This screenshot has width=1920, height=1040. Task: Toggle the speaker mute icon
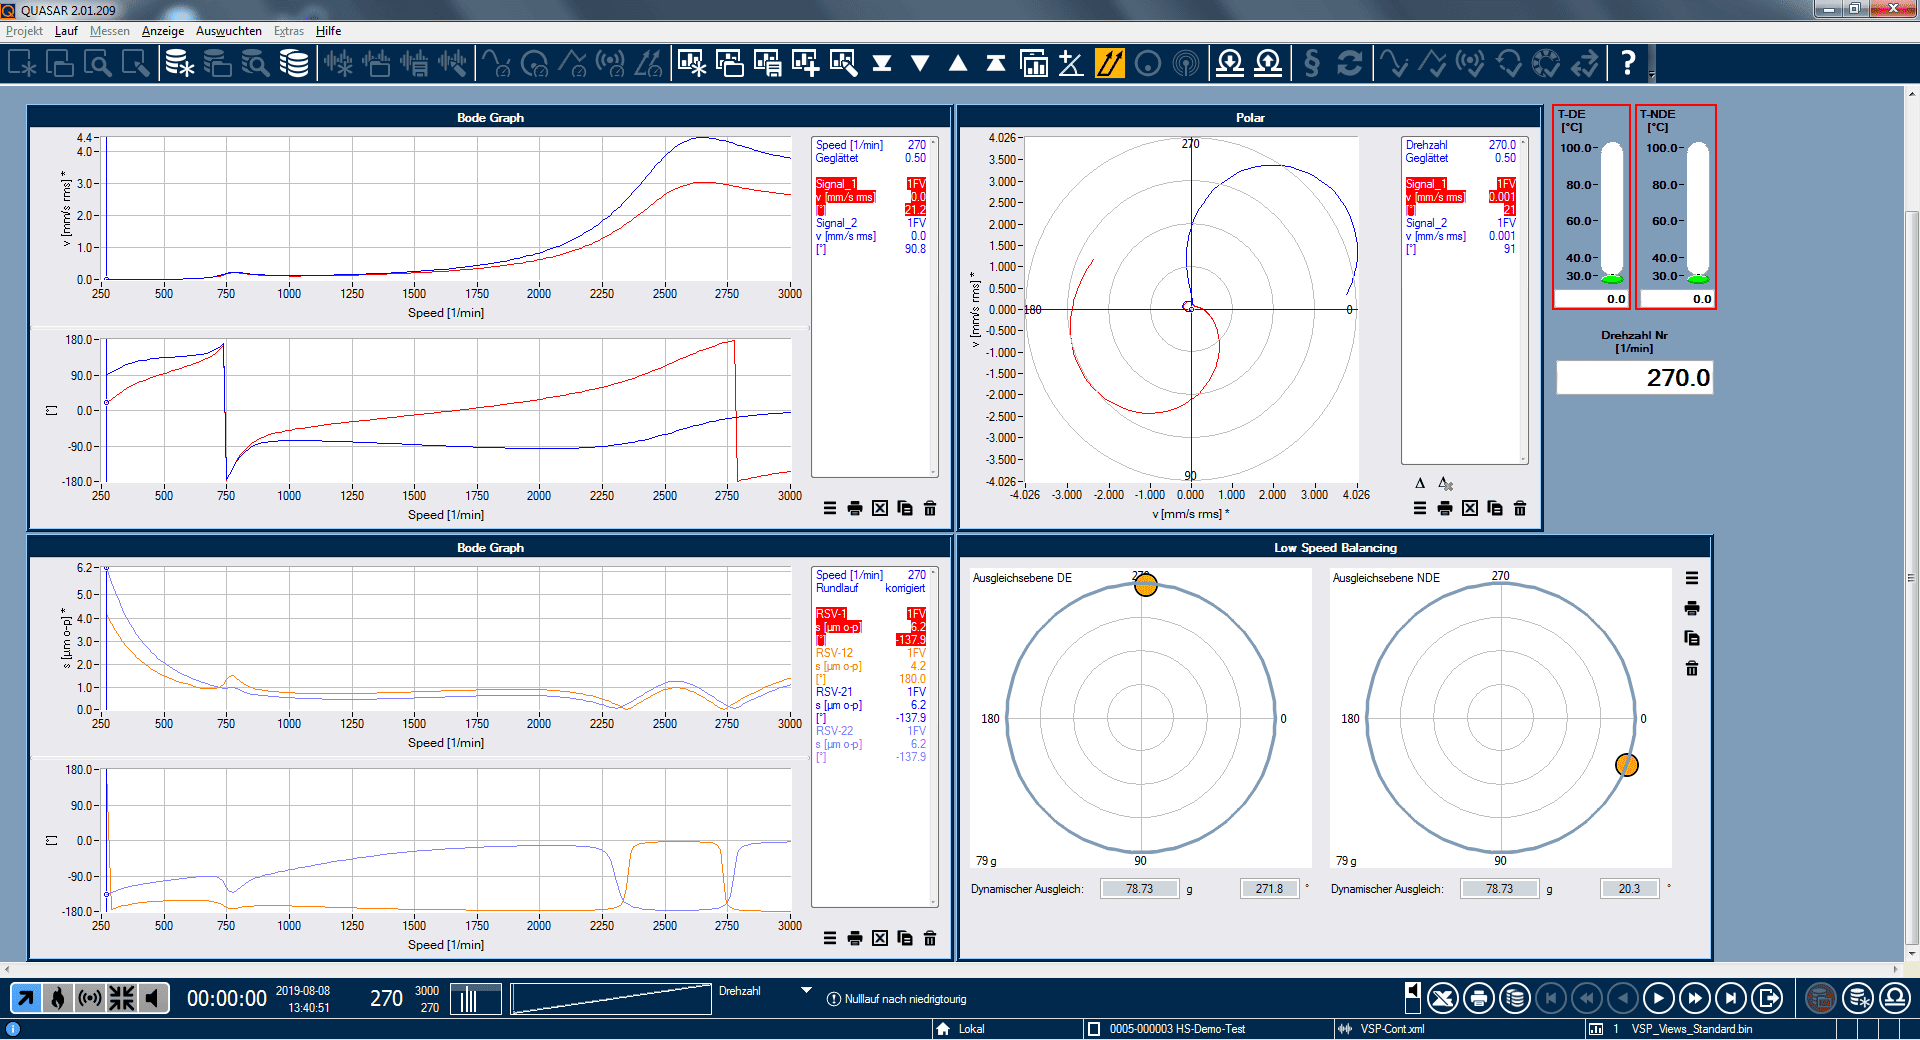(153, 998)
